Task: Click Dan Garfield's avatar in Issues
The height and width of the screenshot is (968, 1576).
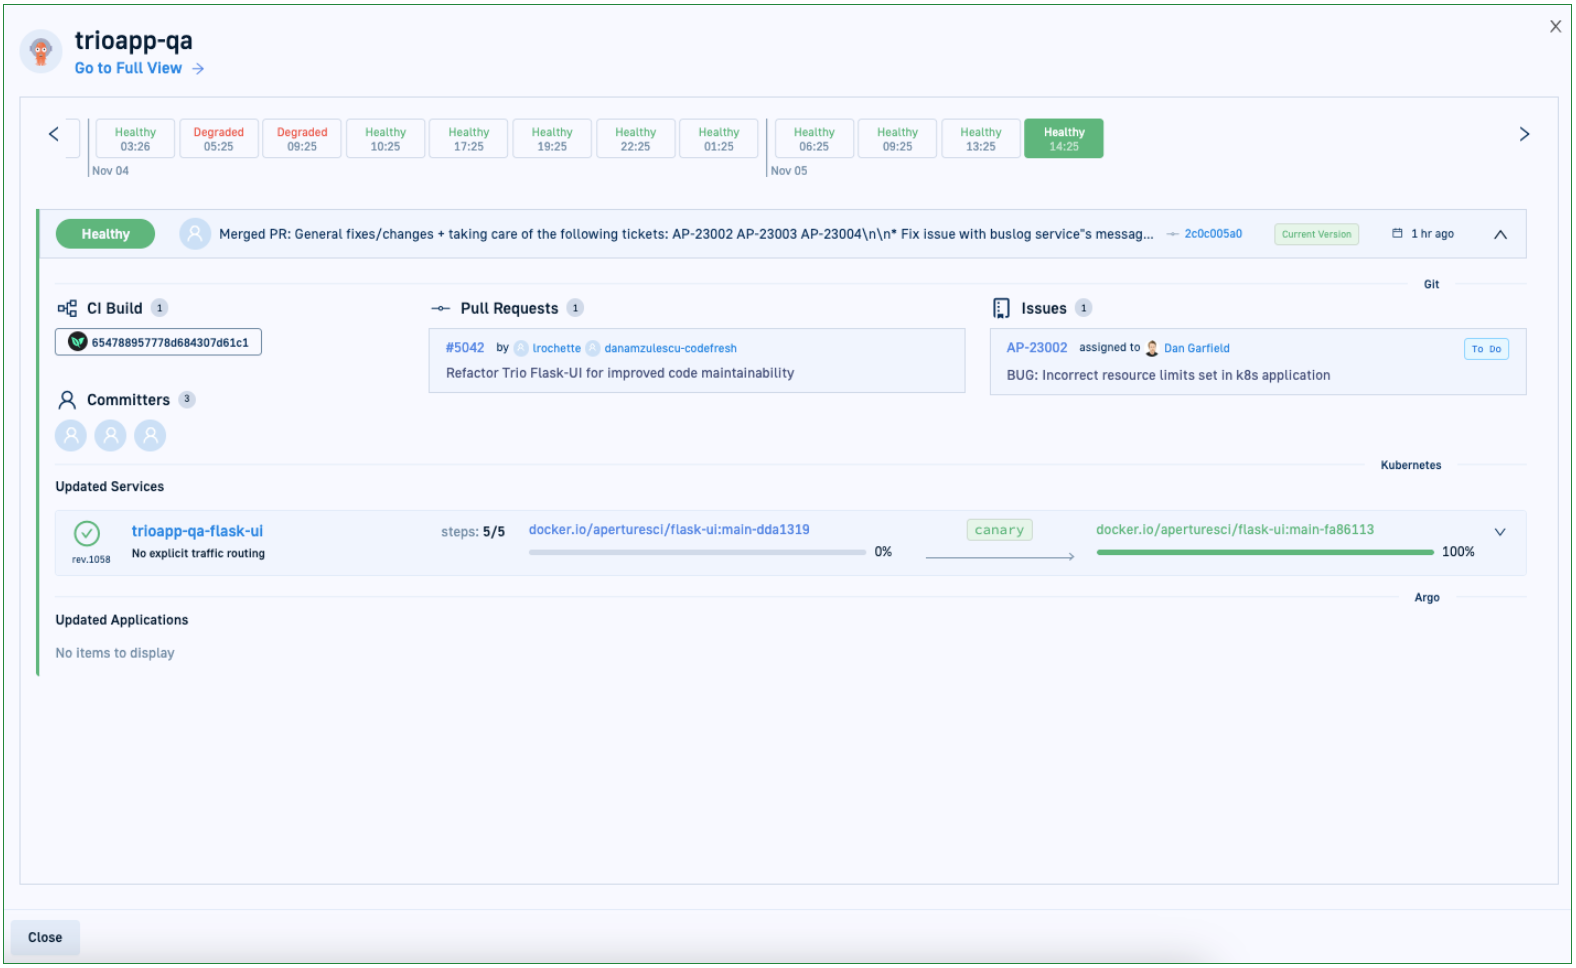Action: click(1152, 348)
